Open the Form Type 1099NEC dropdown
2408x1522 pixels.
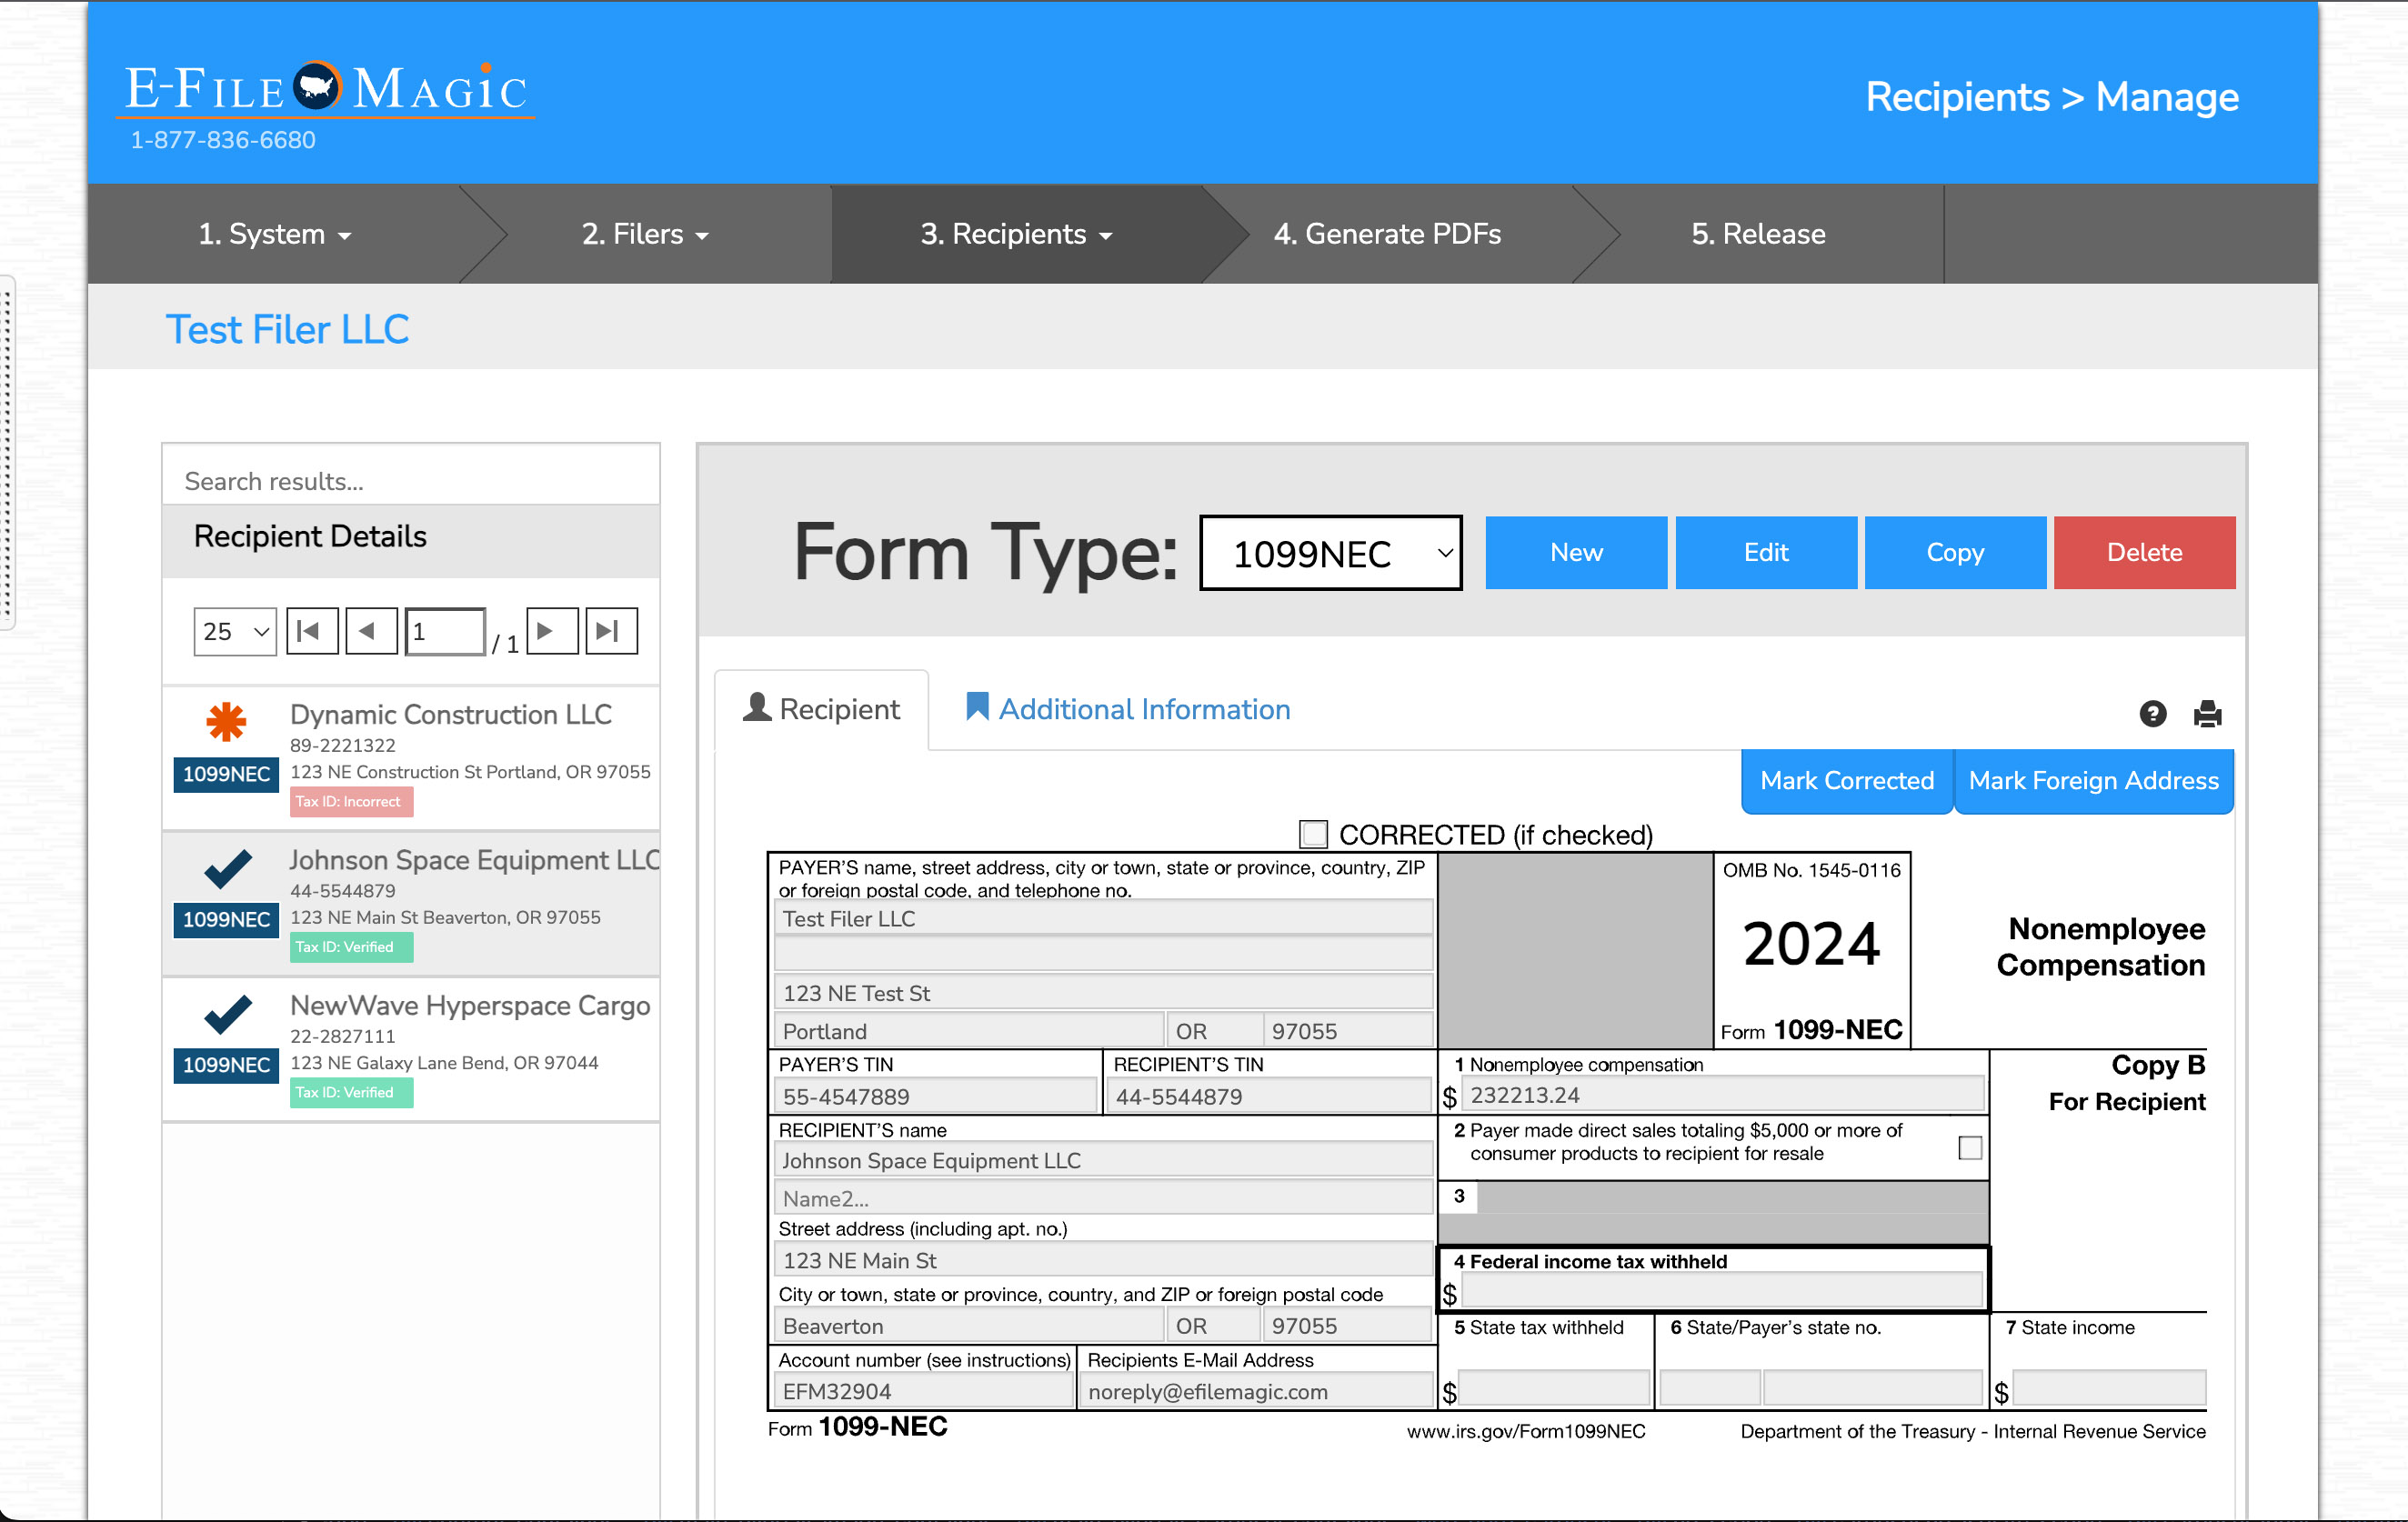pos(1330,553)
